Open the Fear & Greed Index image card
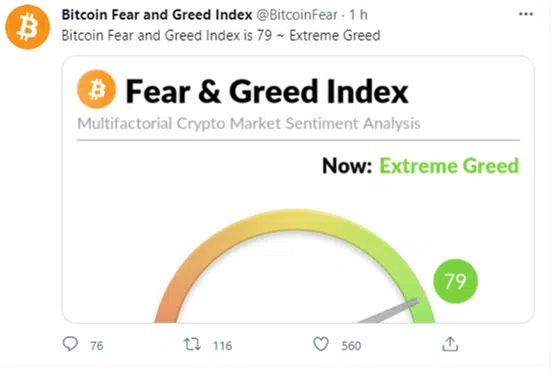554x374 pixels. [x=298, y=189]
